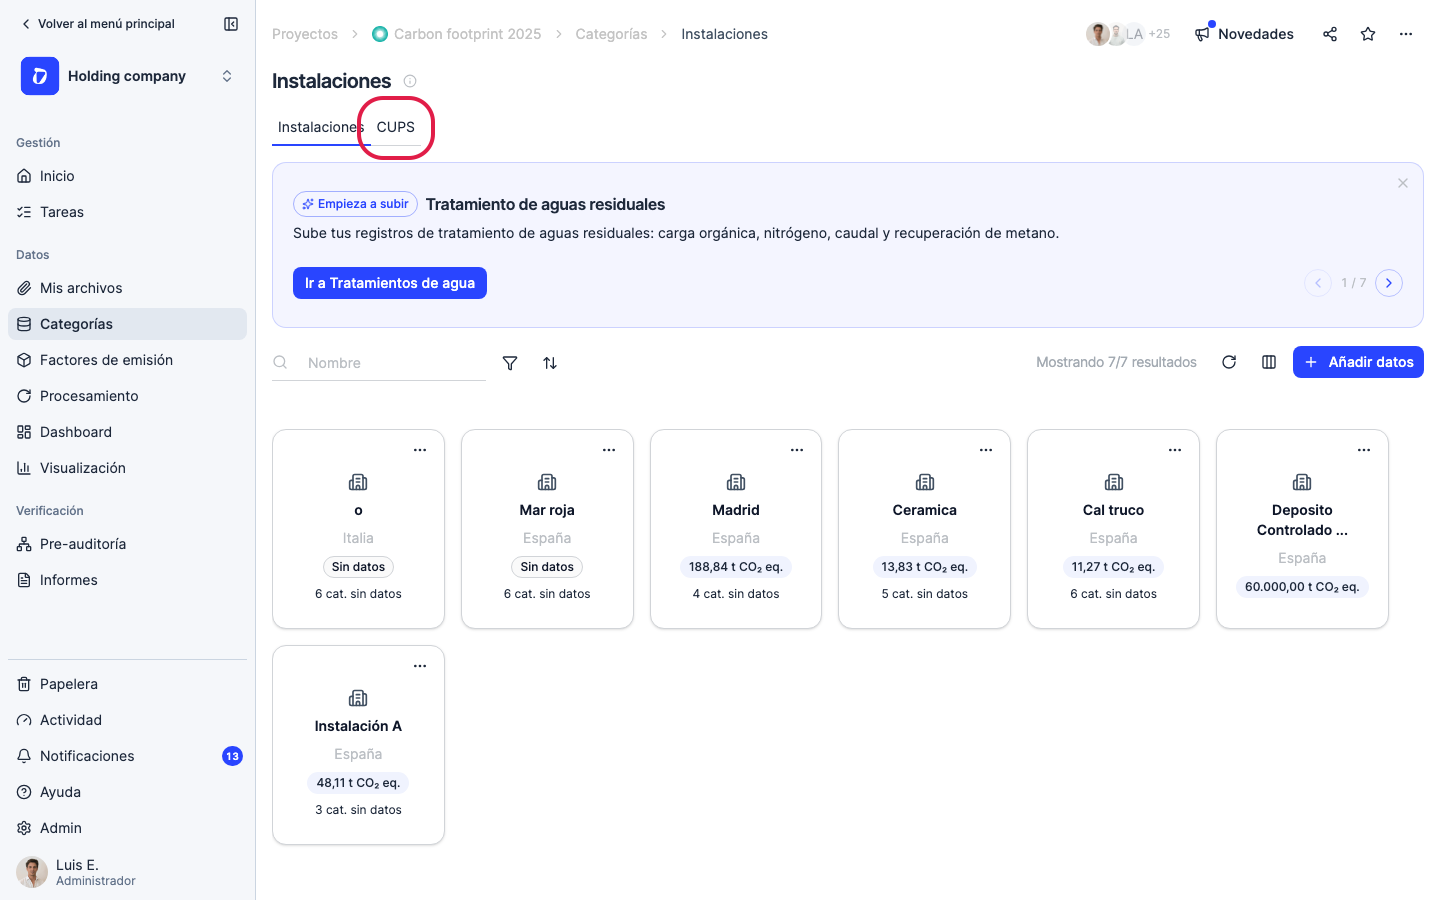Open Dashboard in sidebar
Screen dimensions: 1440x900
point(127,432)
